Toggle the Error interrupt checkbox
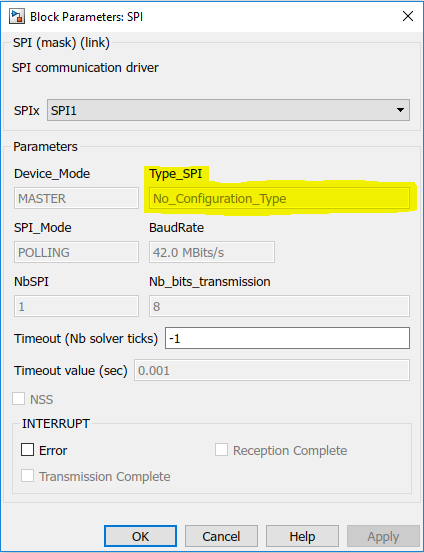The width and height of the screenshot is (424, 553). [x=27, y=450]
